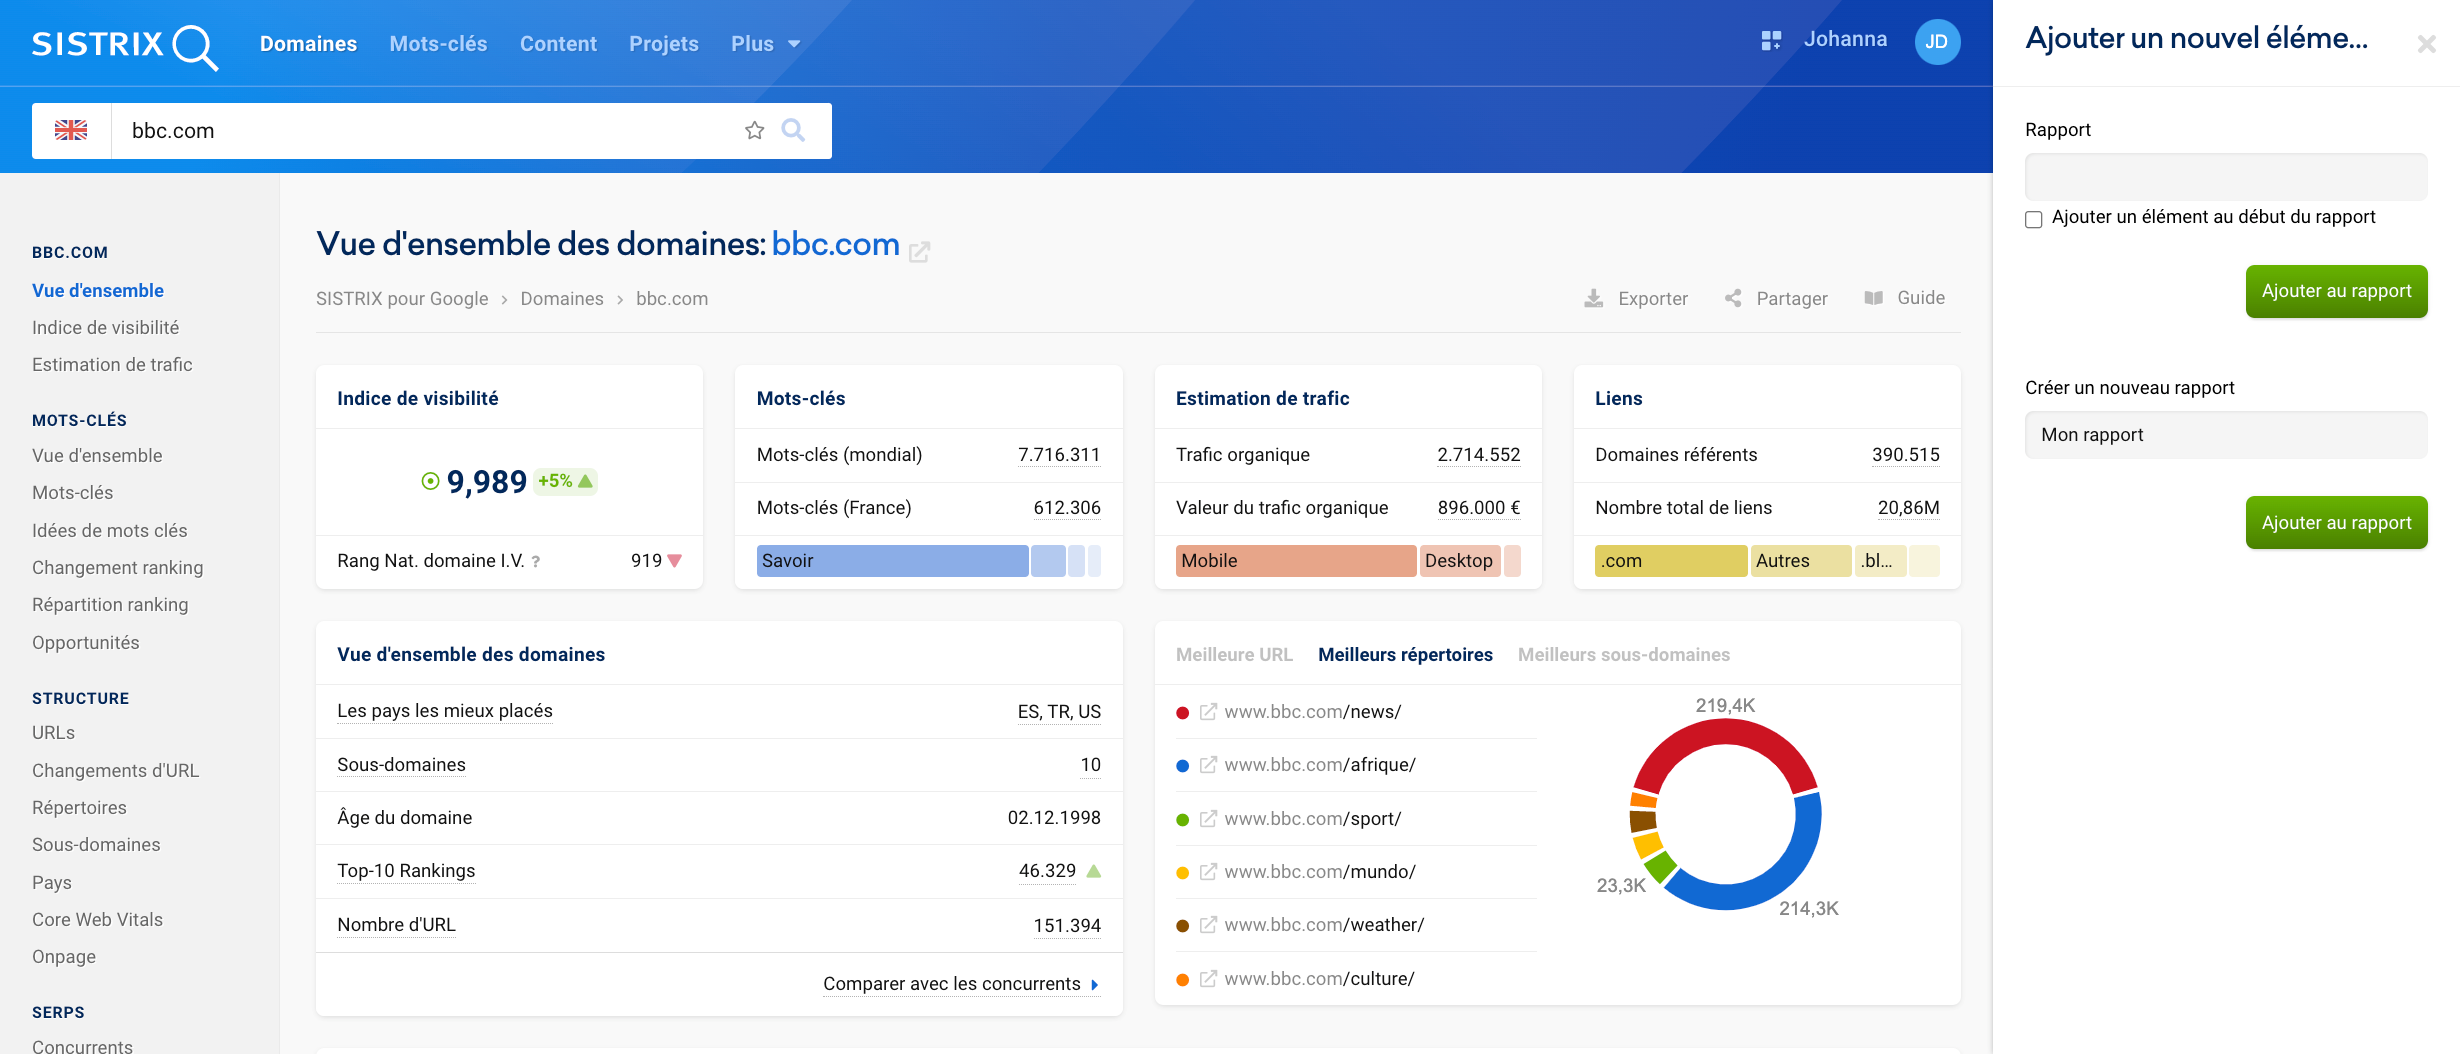Click the red down arrow beside rank 919
2460x1054 pixels.
tap(675, 561)
